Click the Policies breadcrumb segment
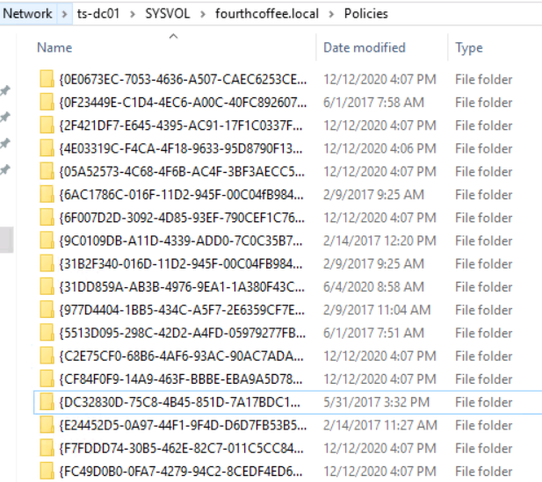The image size is (542, 482). point(366,14)
